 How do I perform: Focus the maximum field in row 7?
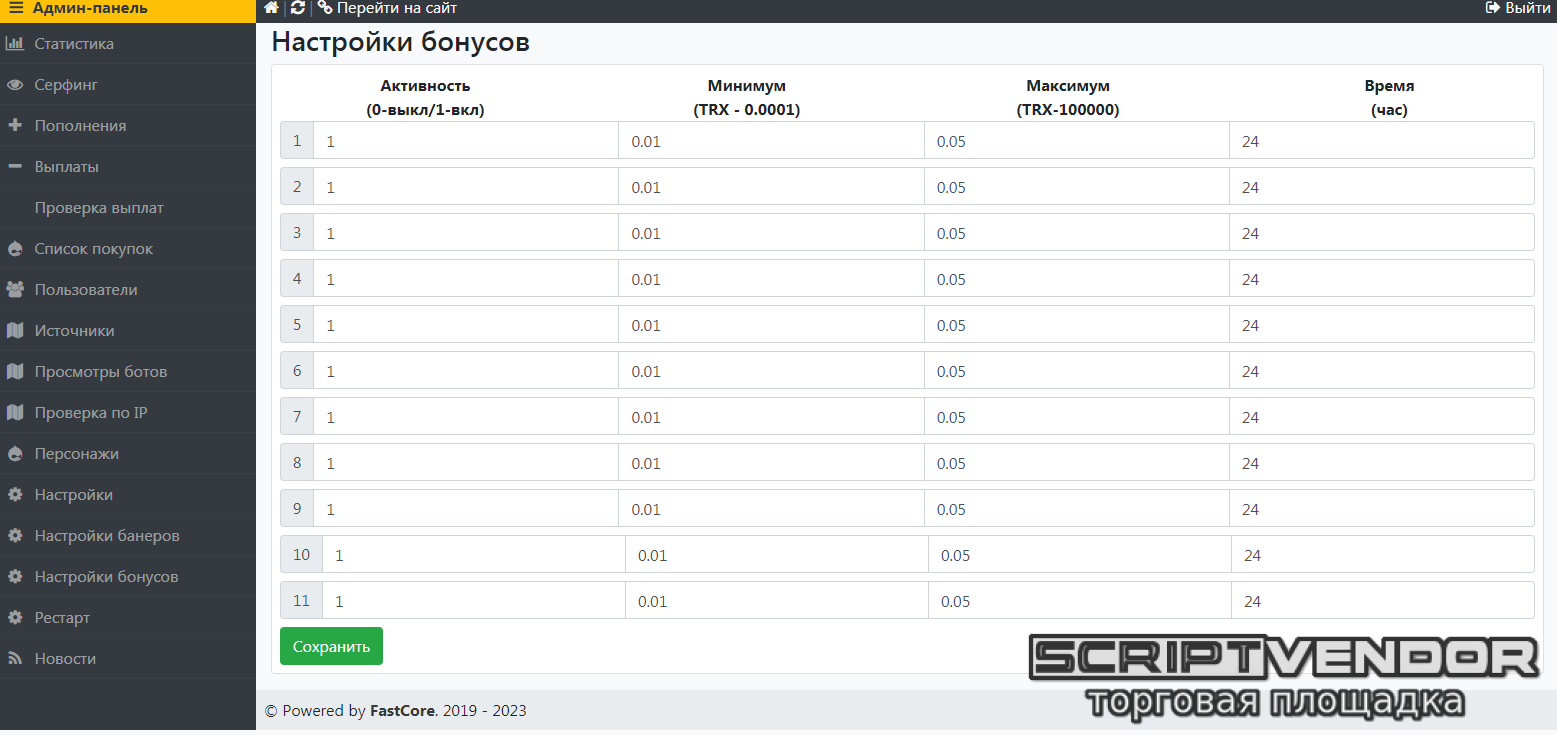click(x=1077, y=417)
